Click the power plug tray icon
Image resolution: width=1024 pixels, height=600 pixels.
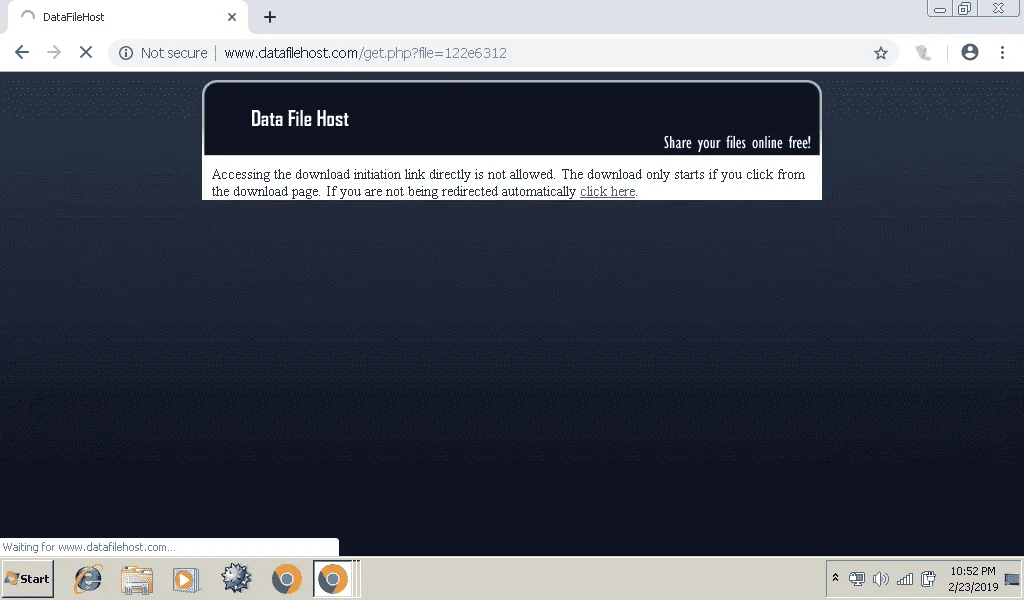(x=928, y=578)
